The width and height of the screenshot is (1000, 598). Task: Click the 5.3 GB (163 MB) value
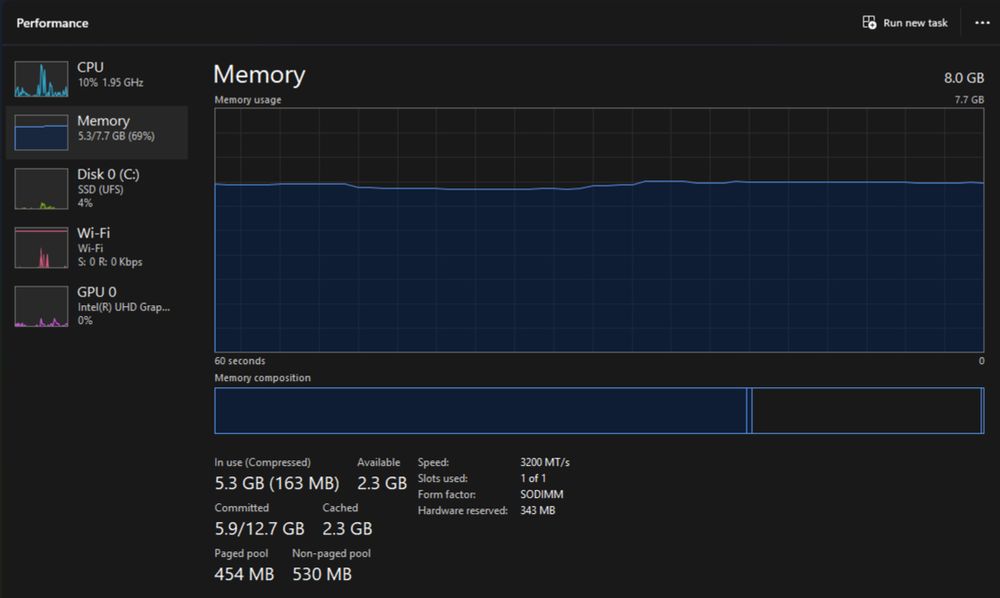click(x=277, y=483)
